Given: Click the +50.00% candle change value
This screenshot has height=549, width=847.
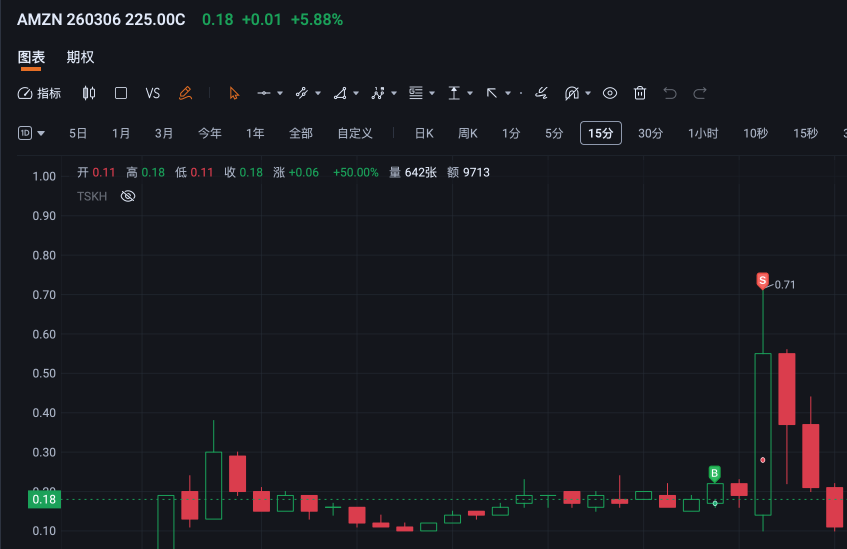Looking at the screenshot, I should pyautogui.click(x=355, y=172).
